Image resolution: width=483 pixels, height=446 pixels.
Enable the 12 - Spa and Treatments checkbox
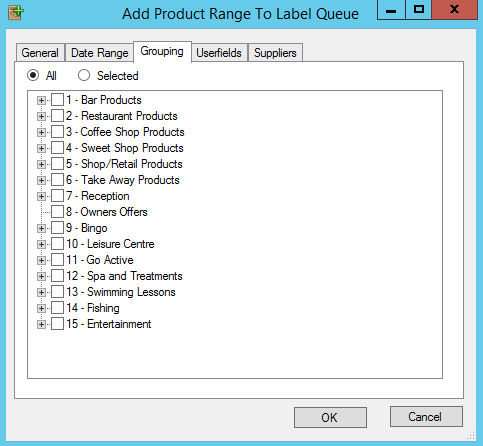[57, 276]
